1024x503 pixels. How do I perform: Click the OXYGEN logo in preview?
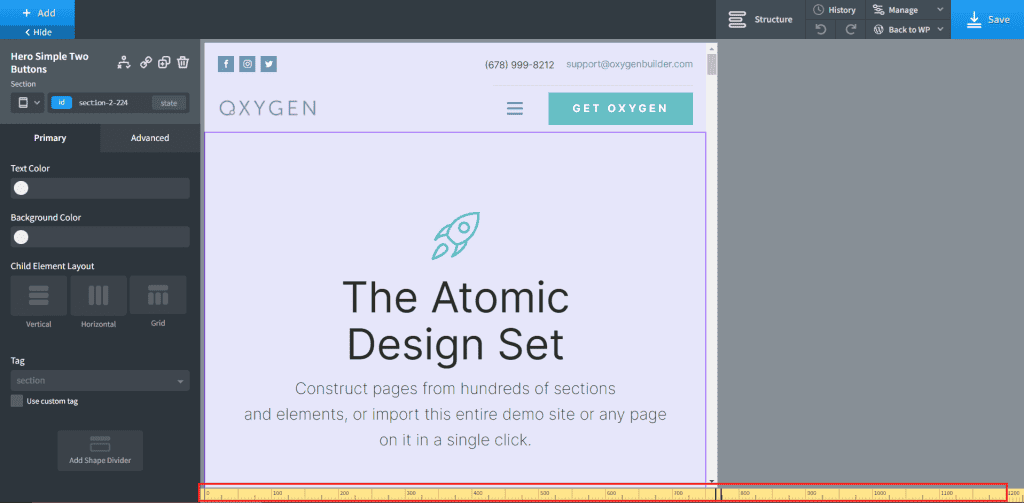tap(268, 108)
